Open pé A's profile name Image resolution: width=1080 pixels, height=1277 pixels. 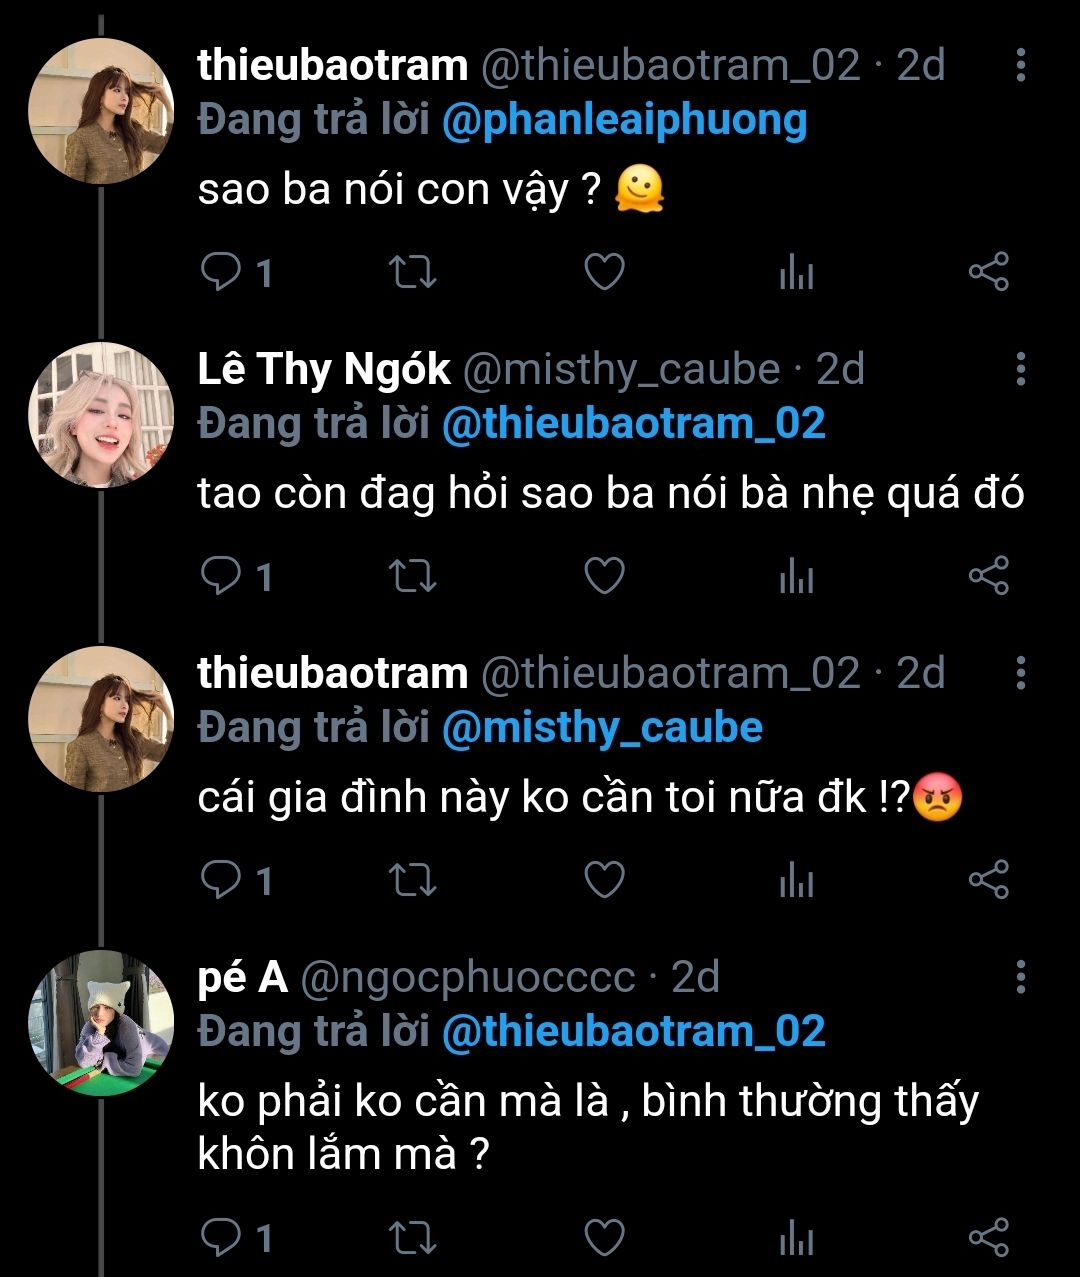point(243,977)
